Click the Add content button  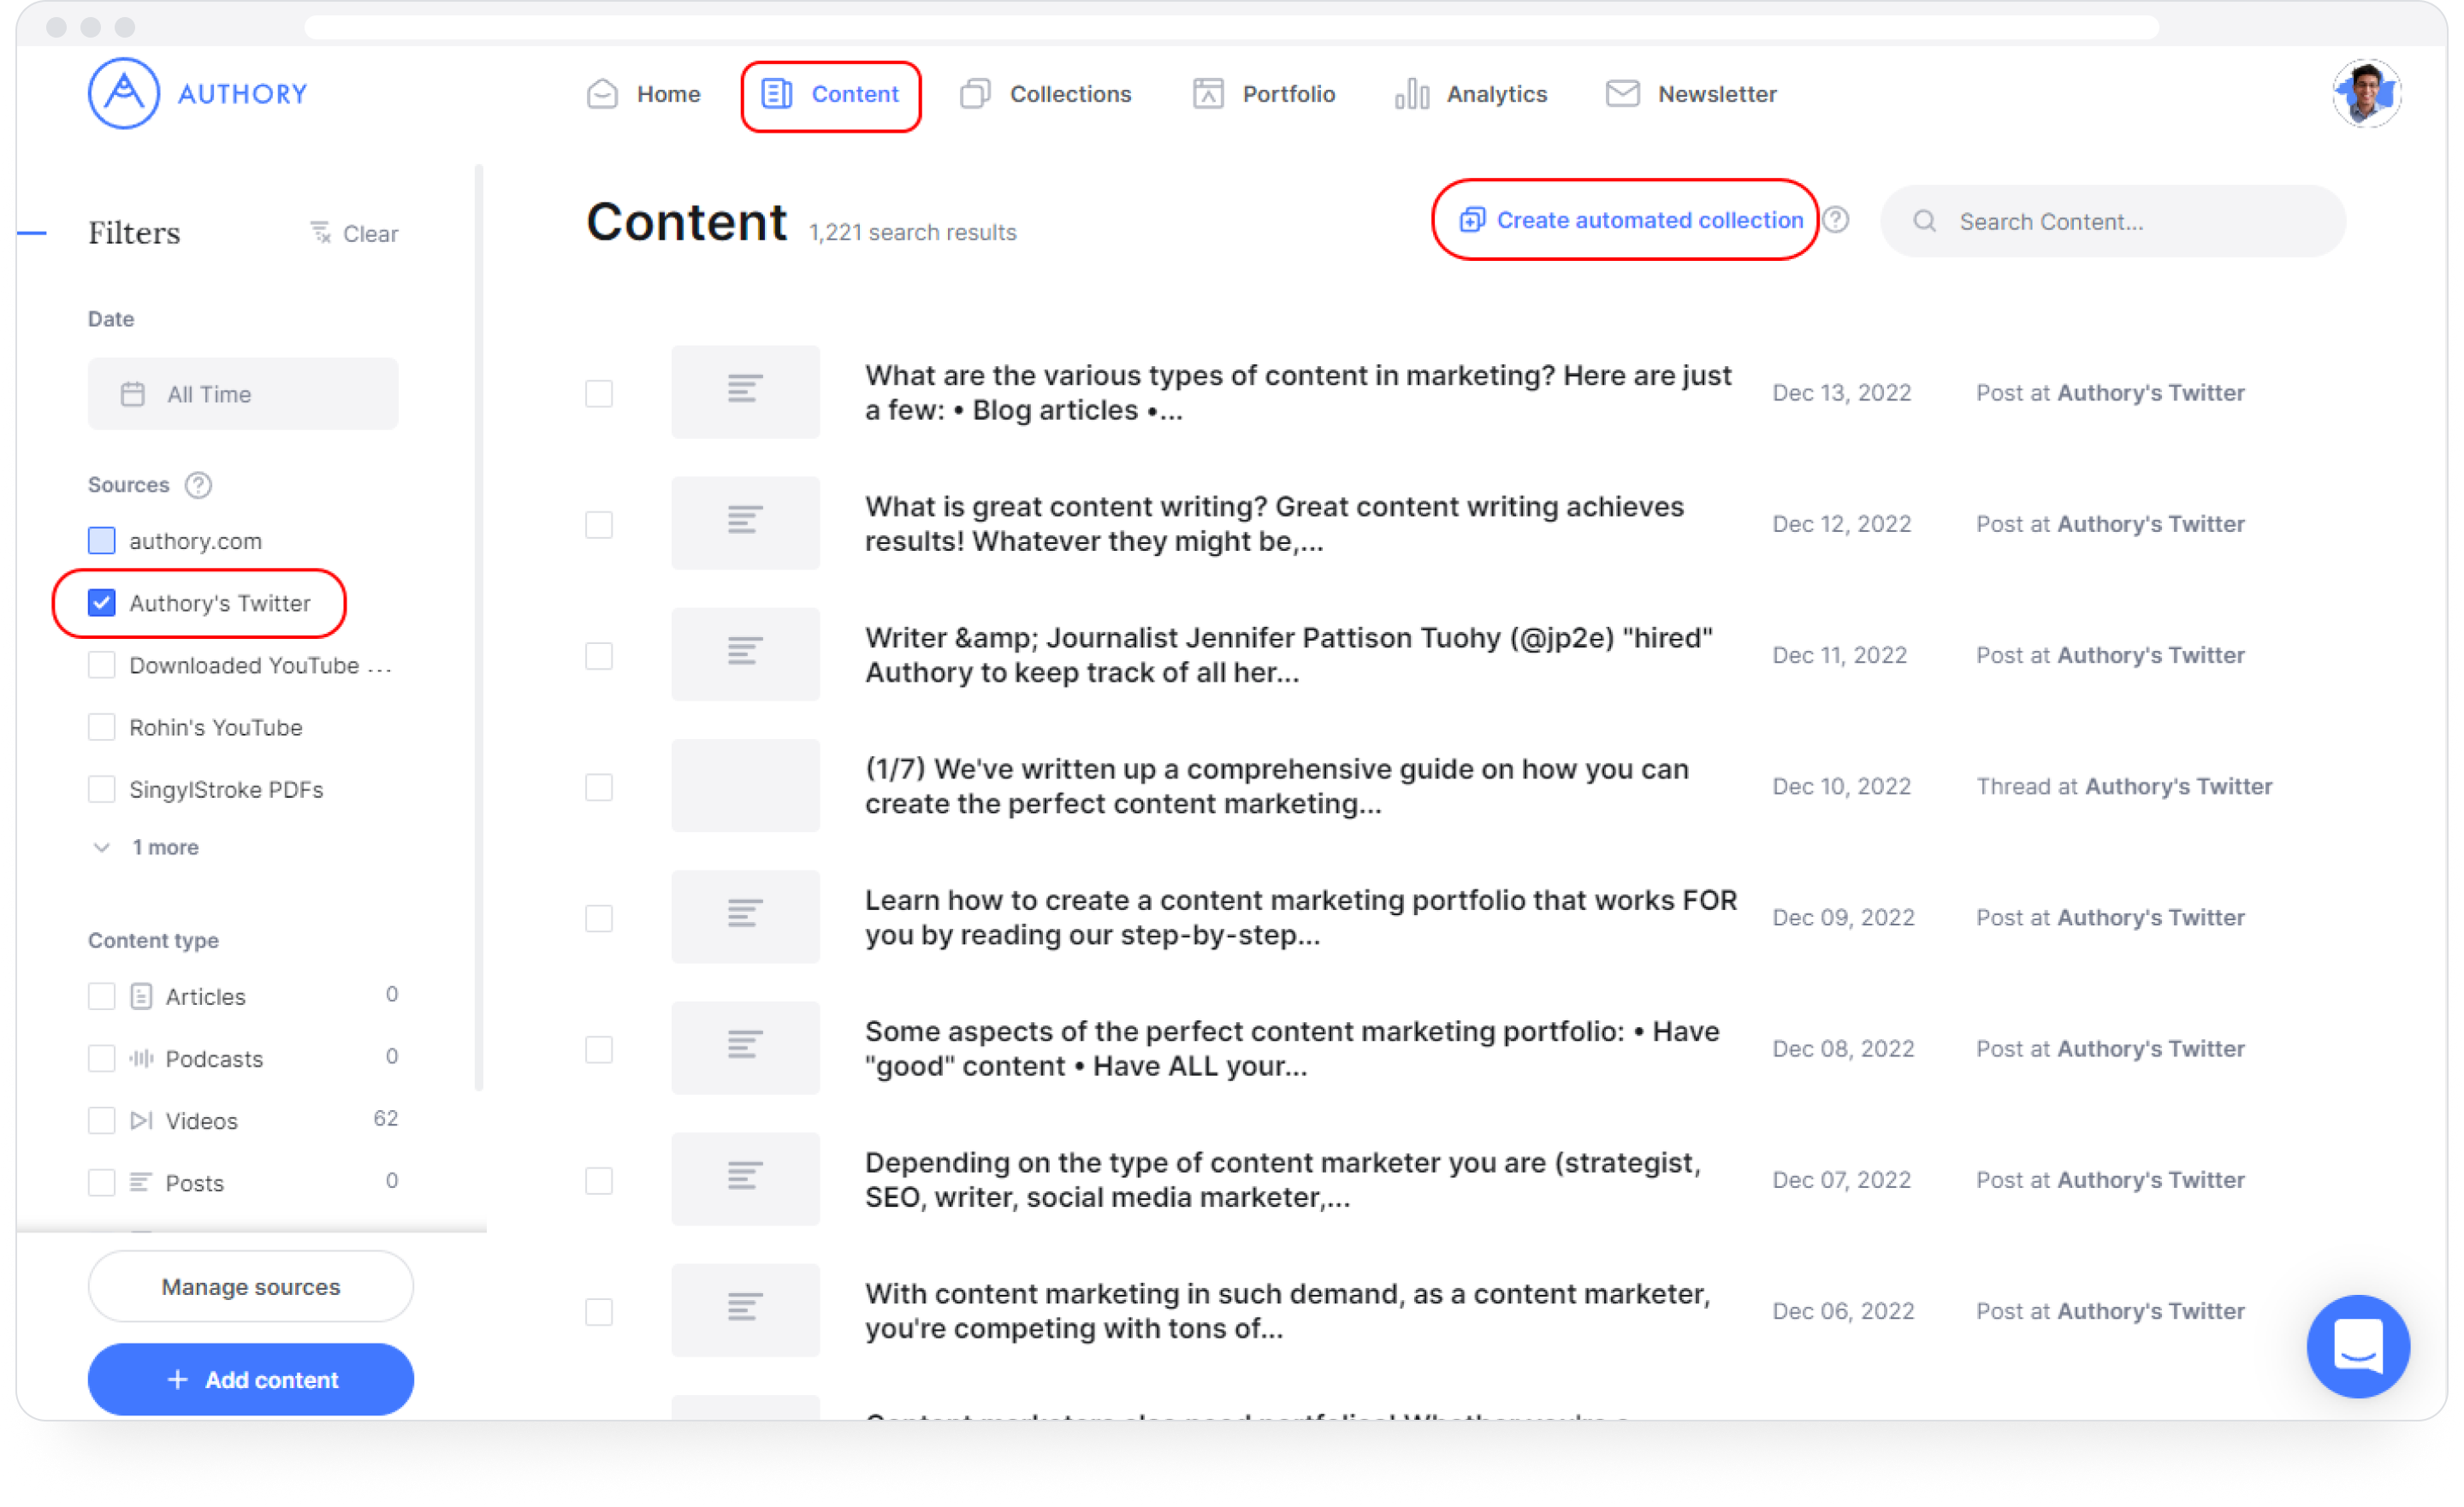(252, 1380)
